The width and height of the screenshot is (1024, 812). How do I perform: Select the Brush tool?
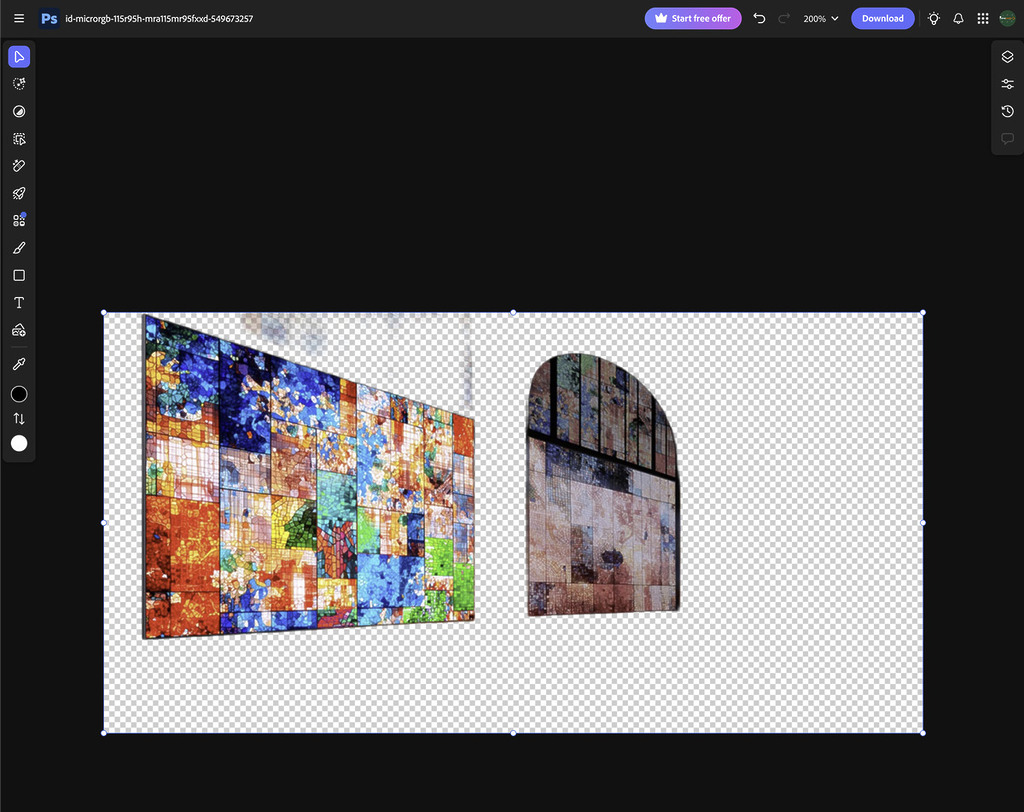coord(19,248)
